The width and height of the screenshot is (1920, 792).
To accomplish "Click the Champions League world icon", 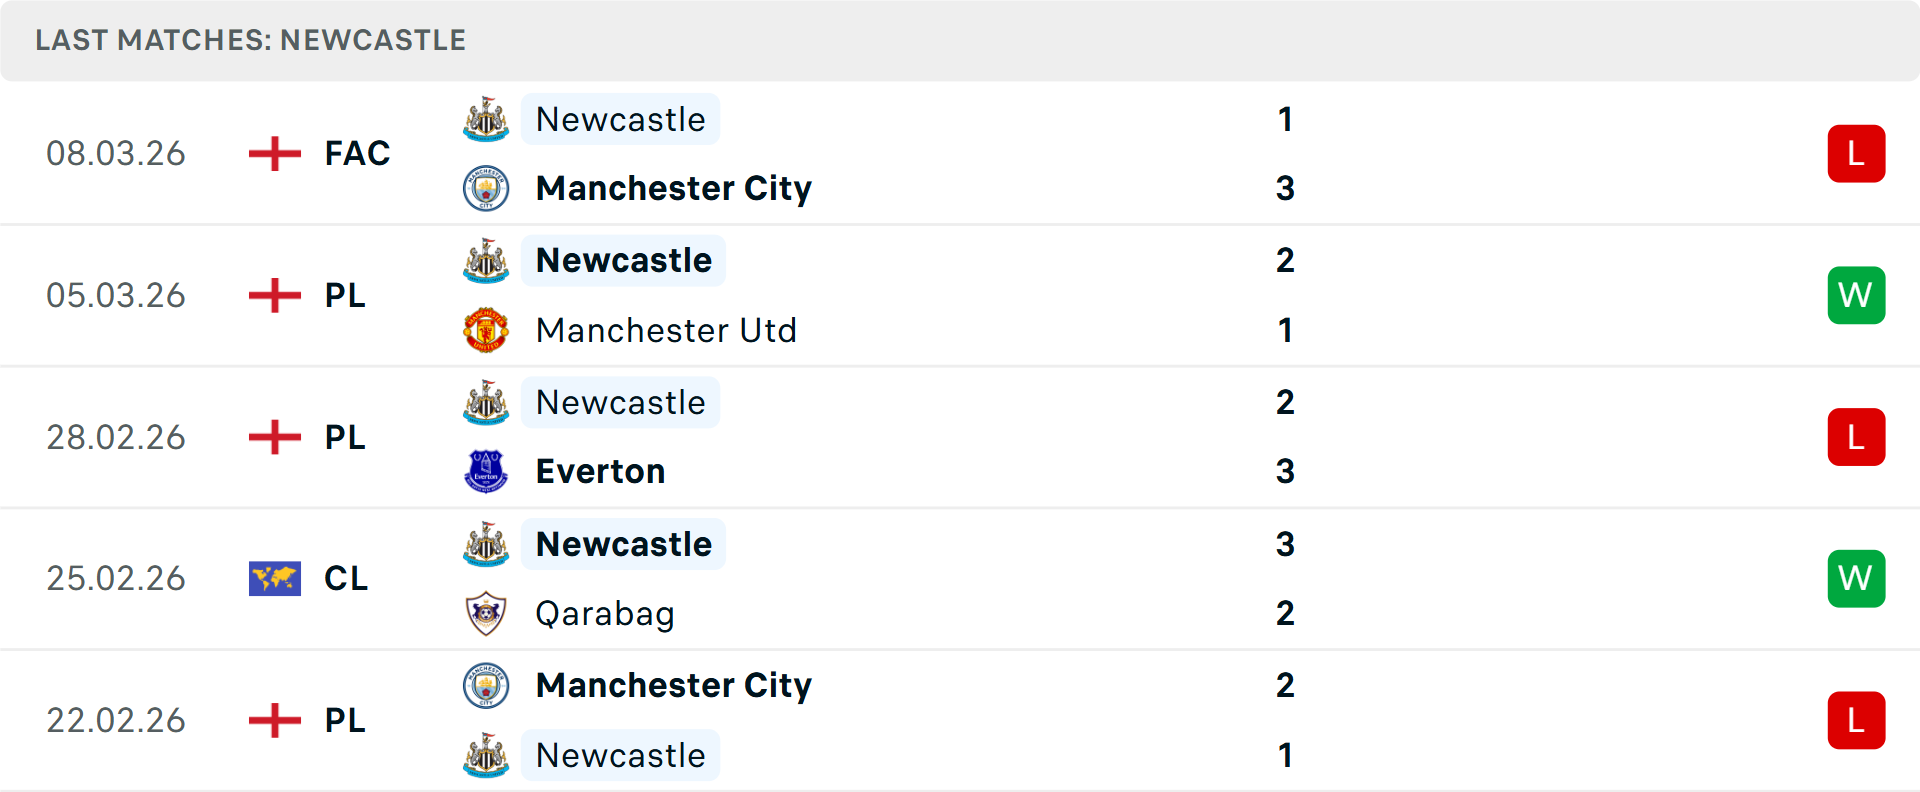I will [x=275, y=578].
